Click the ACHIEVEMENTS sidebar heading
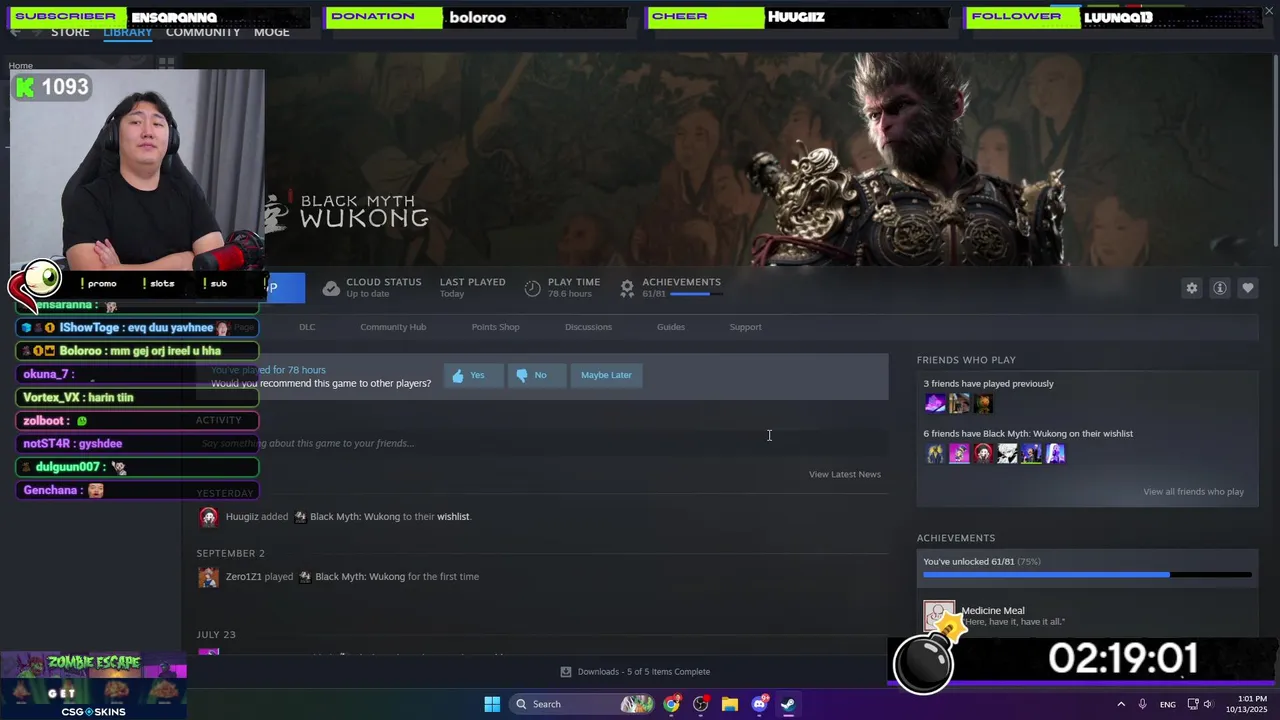Viewport: 1280px width, 720px height. click(956, 538)
